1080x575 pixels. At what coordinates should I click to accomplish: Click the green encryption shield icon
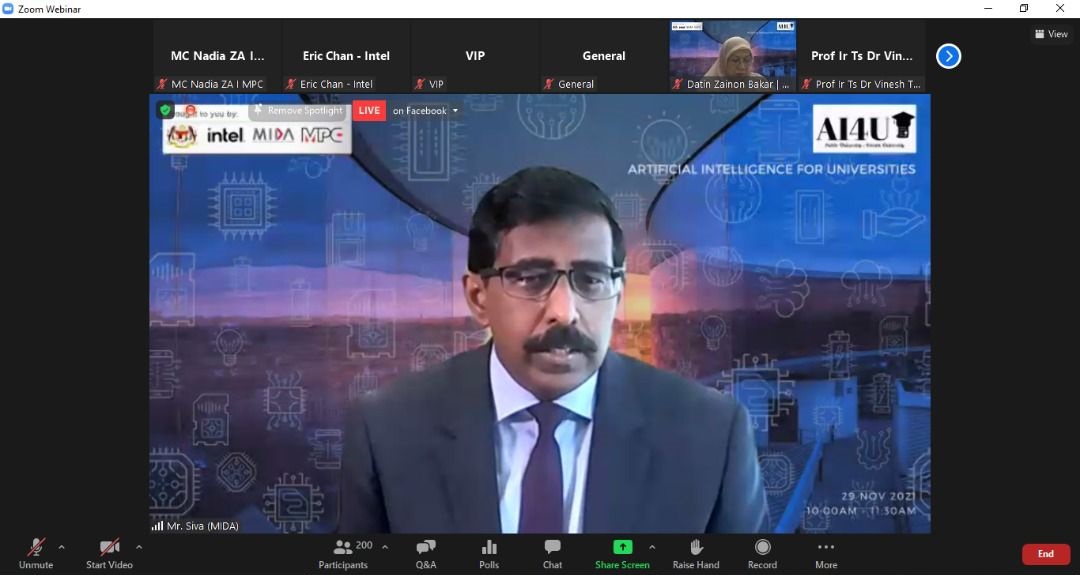pyautogui.click(x=166, y=111)
